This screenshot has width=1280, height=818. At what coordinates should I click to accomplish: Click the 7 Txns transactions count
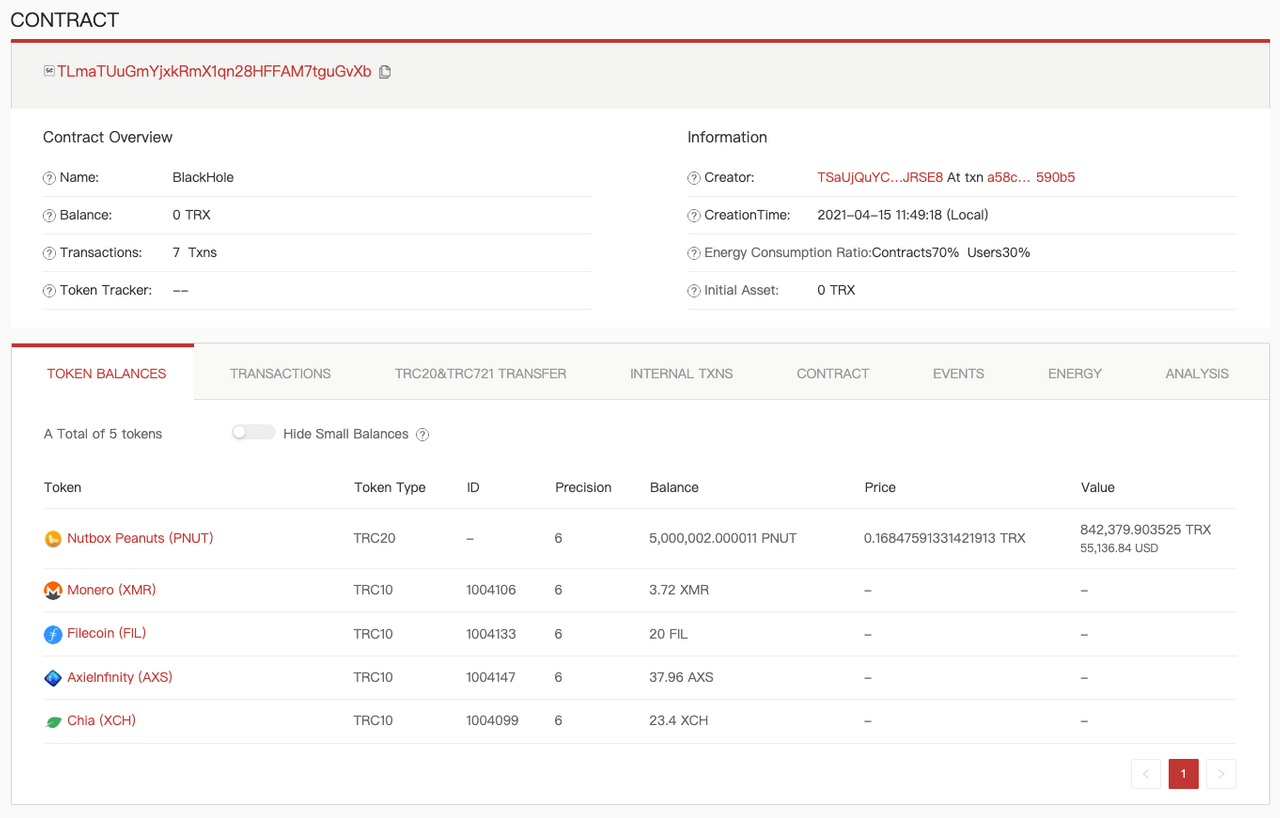[194, 252]
